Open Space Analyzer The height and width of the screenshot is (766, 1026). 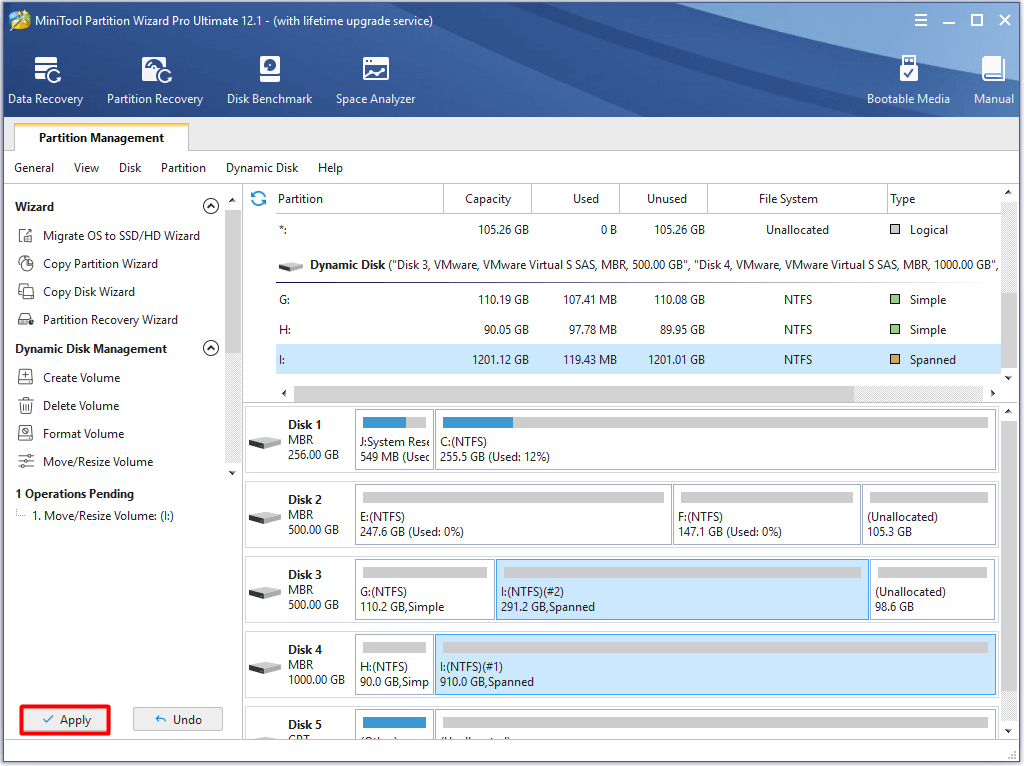[x=376, y=80]
